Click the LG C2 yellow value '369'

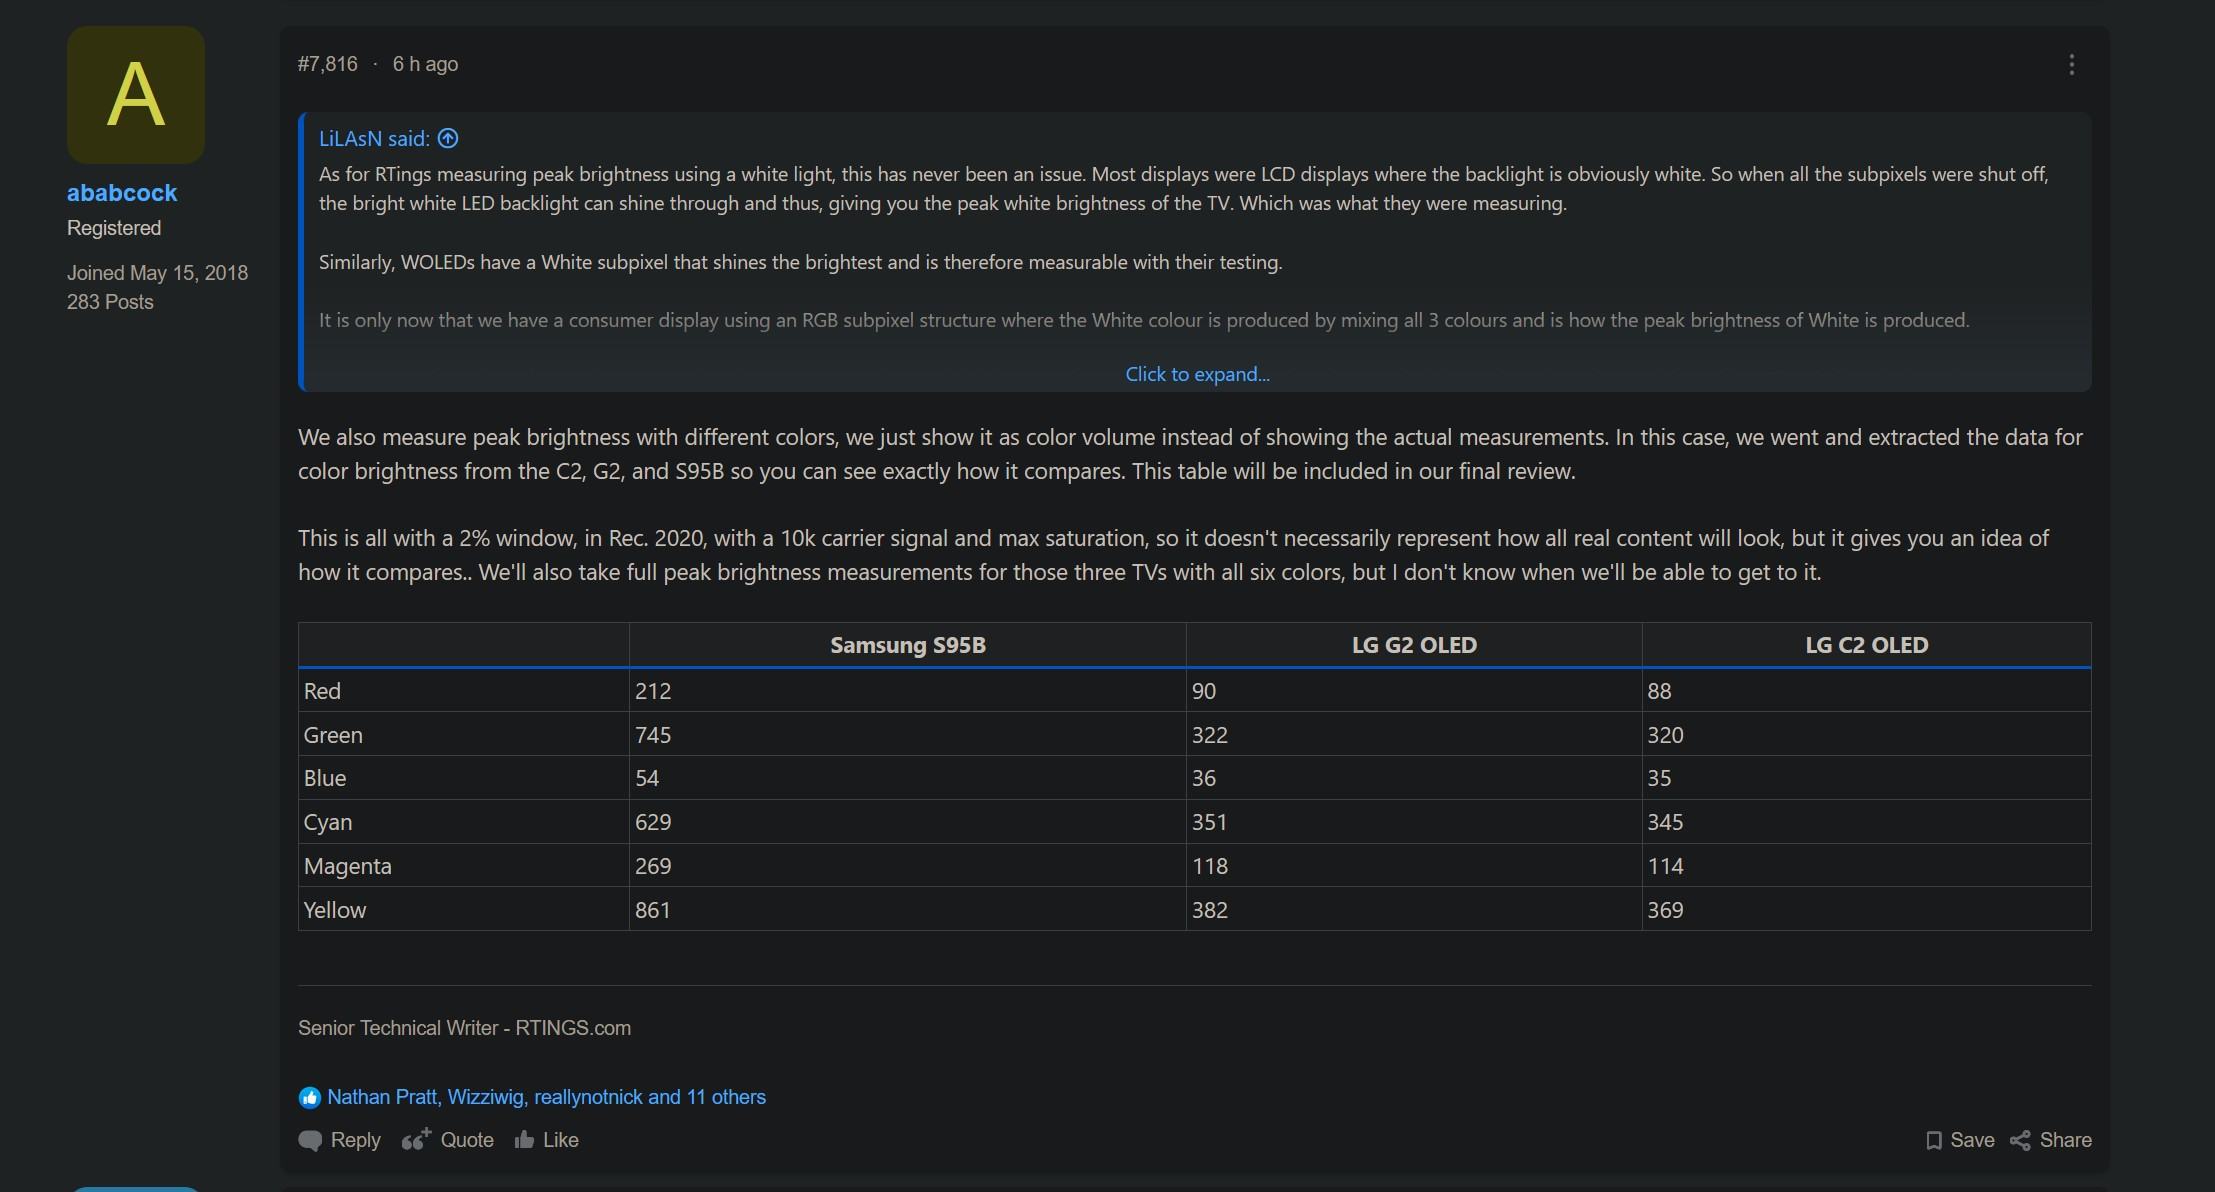(x=1666, y=910)
